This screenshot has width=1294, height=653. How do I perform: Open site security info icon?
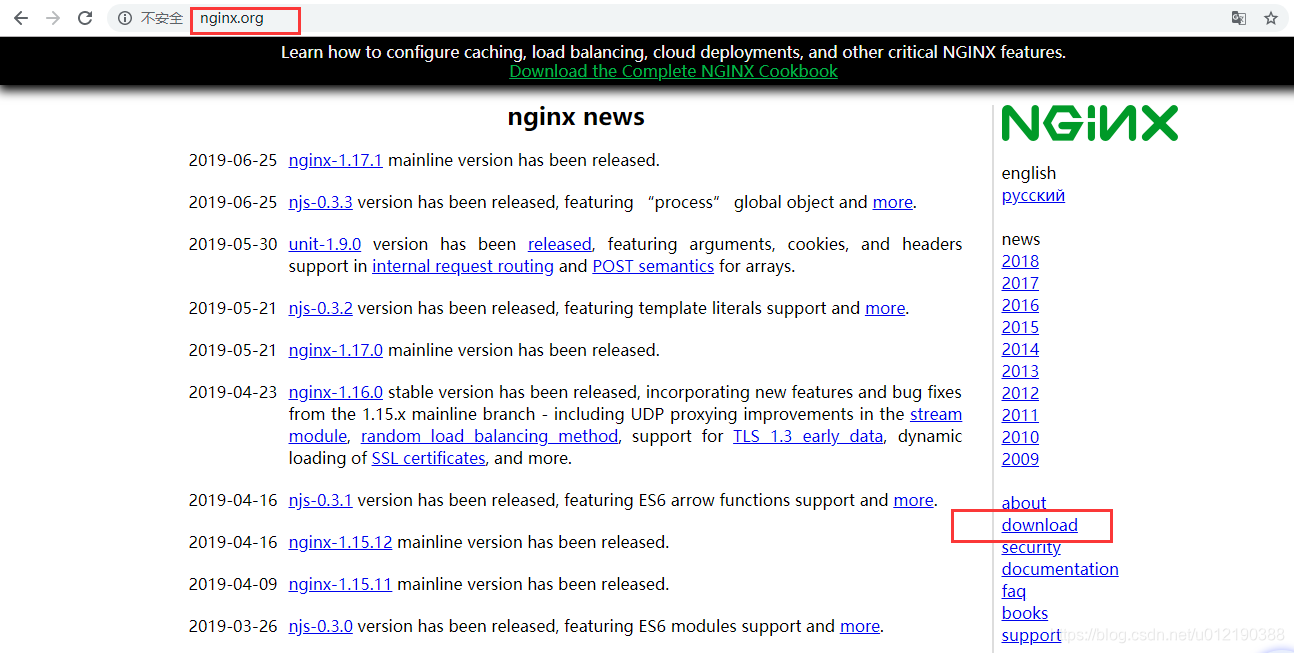tap(125, 18)
